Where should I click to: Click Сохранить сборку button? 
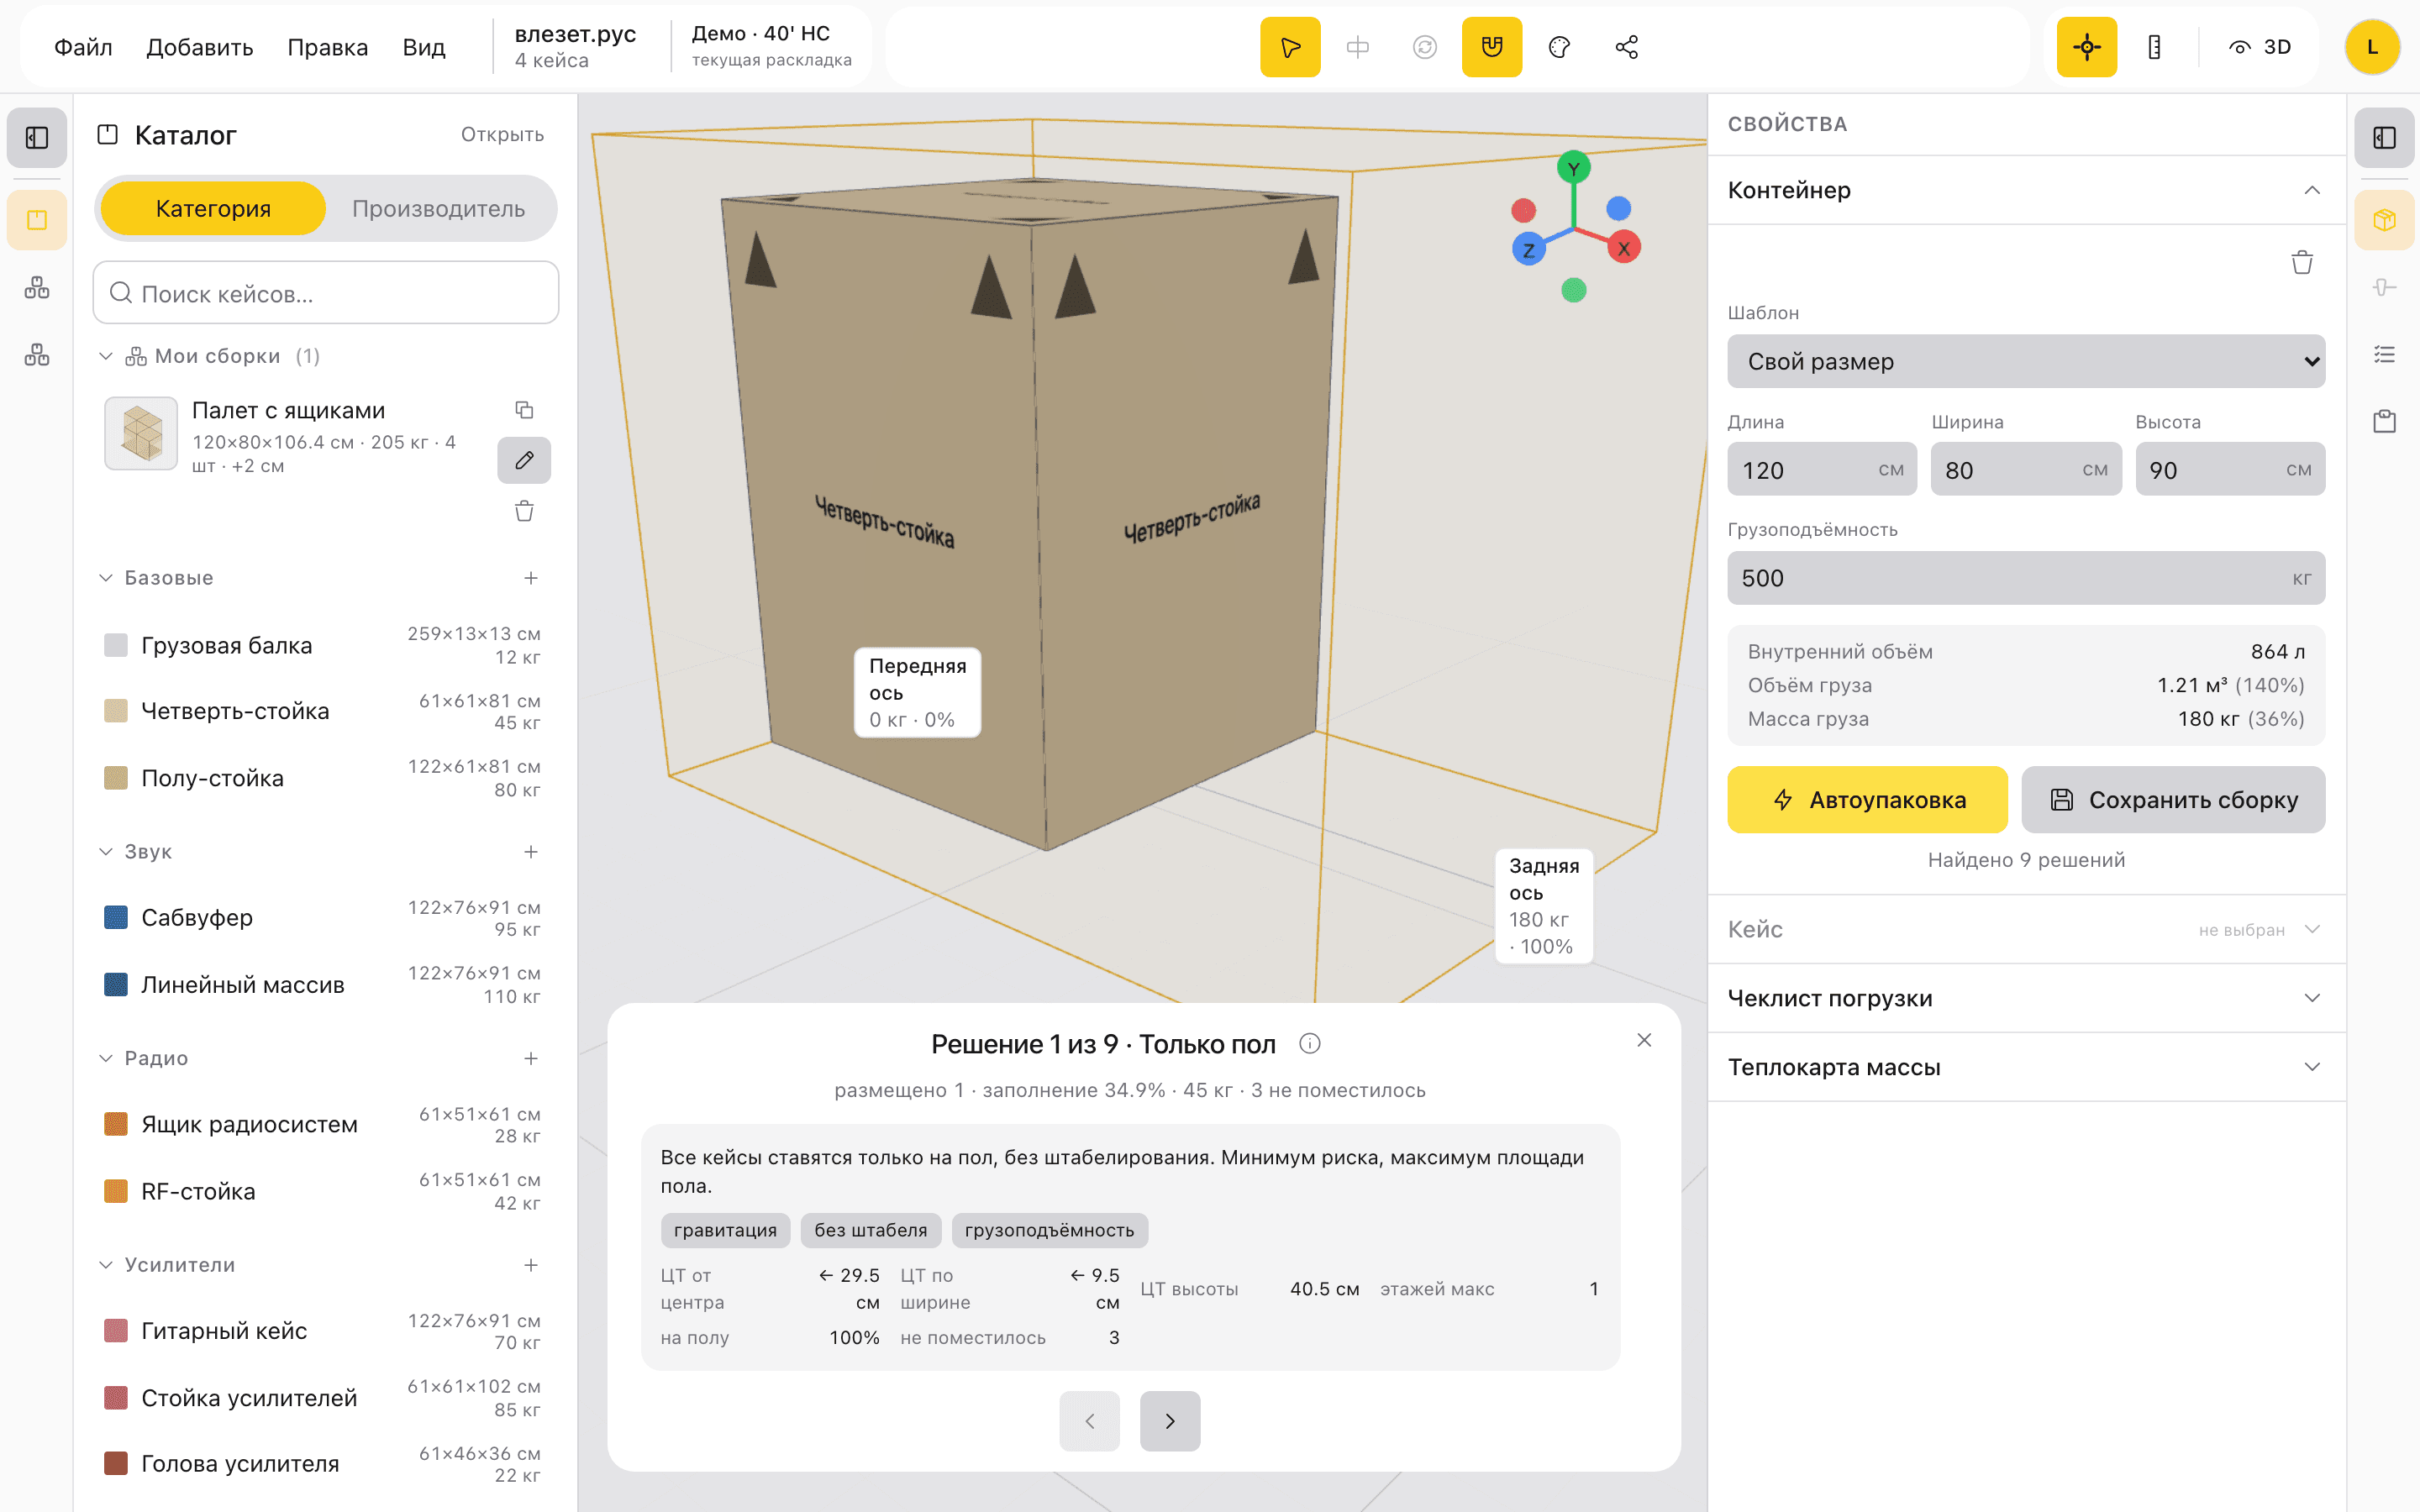point(2173,800)
